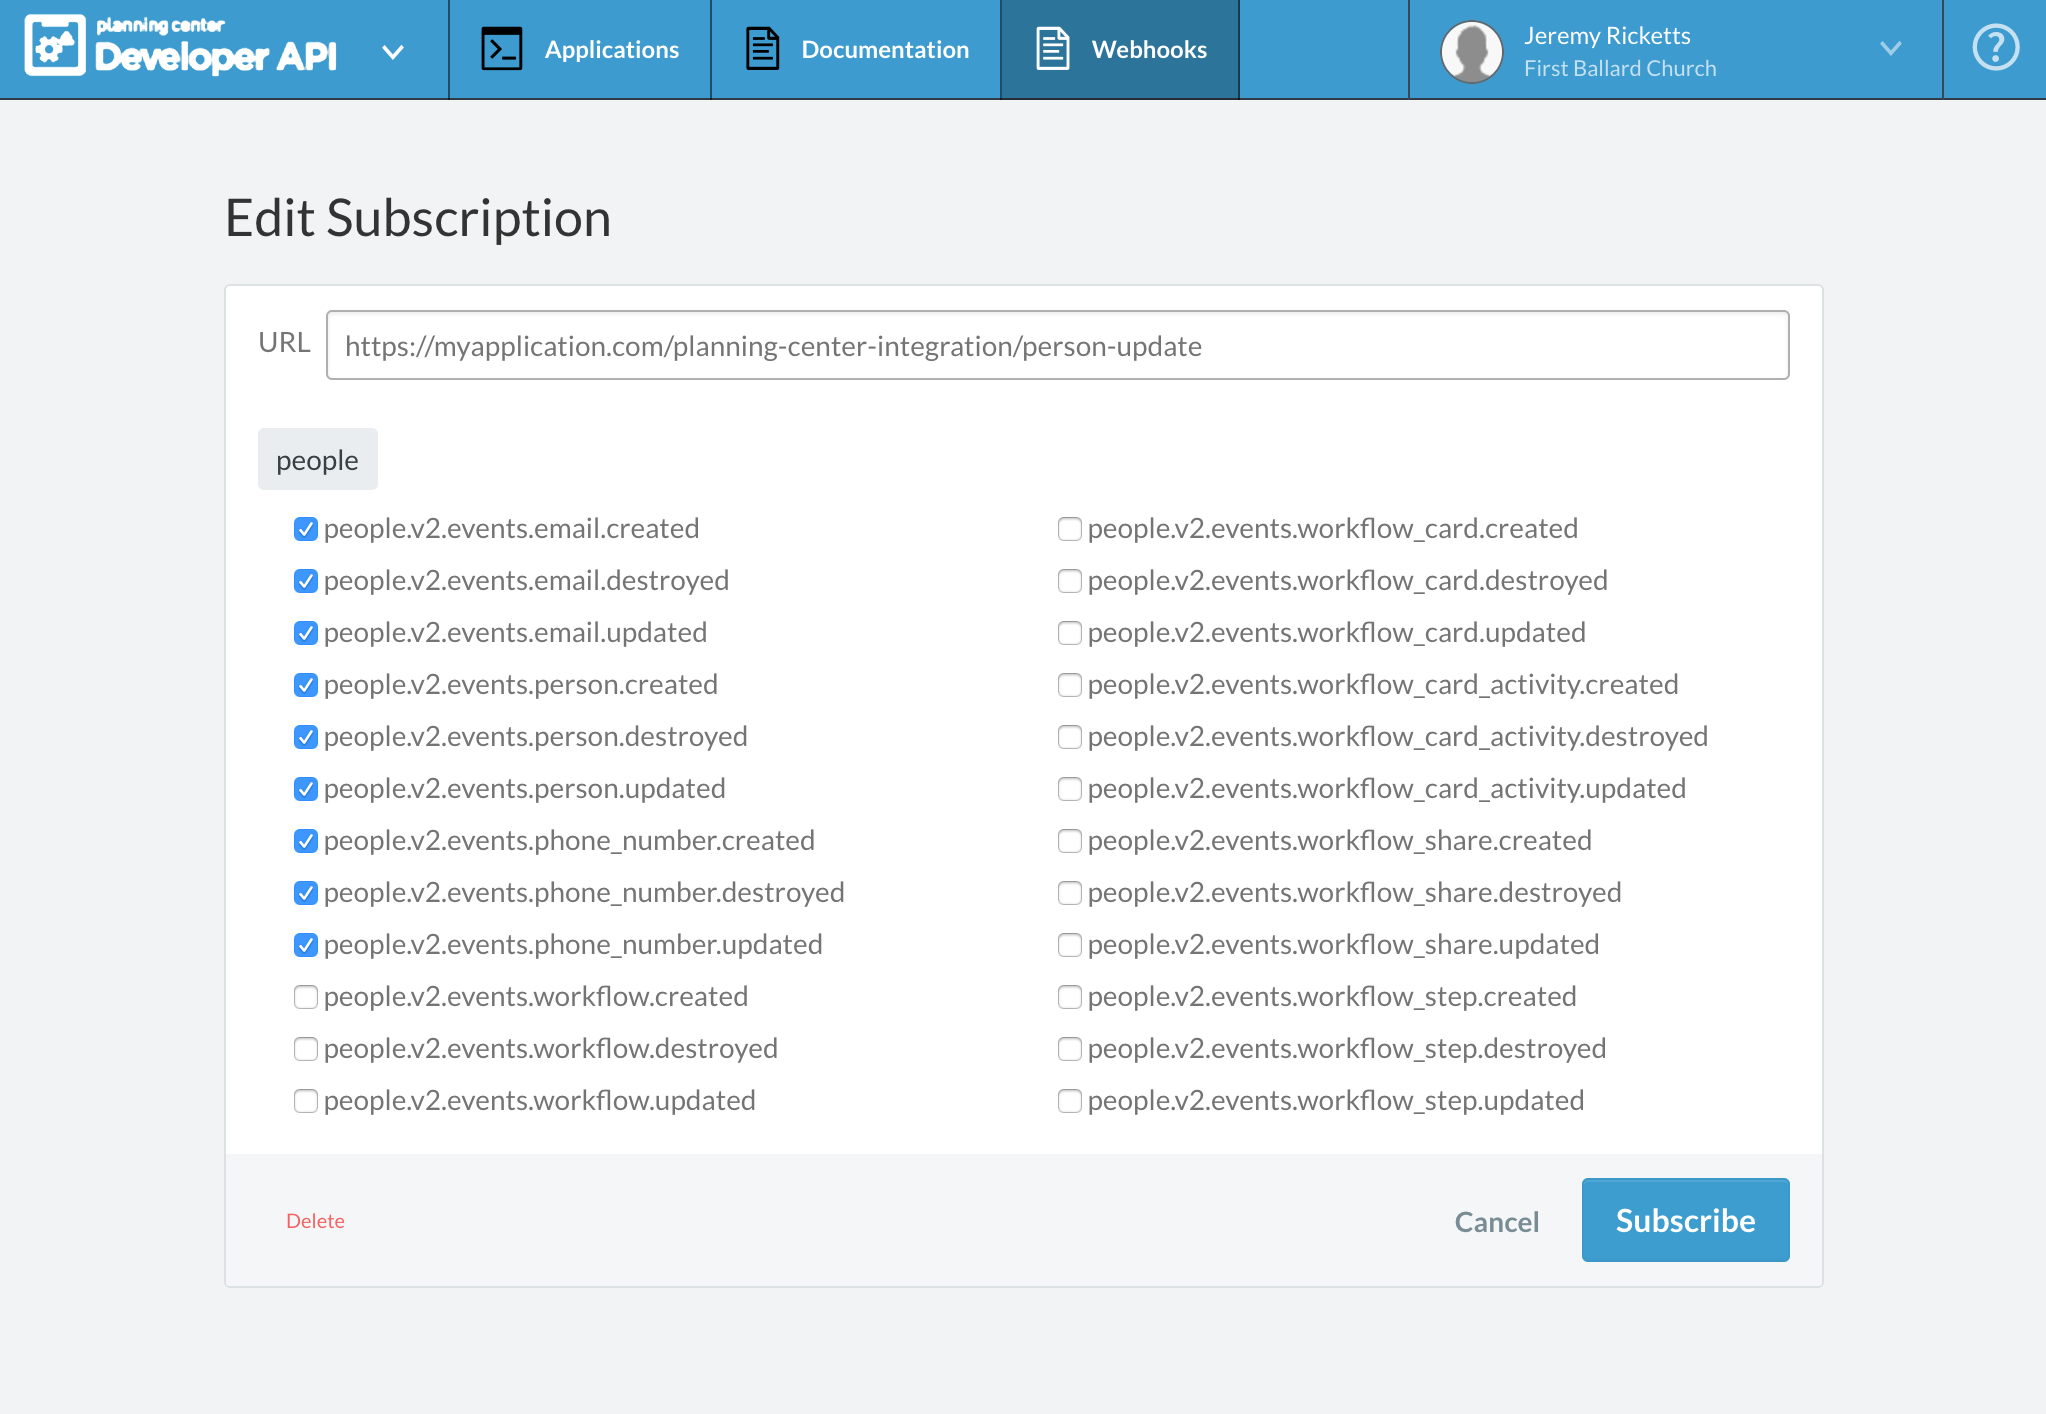Click Jeremy Ricketts profile avatar

(1471, 50)
